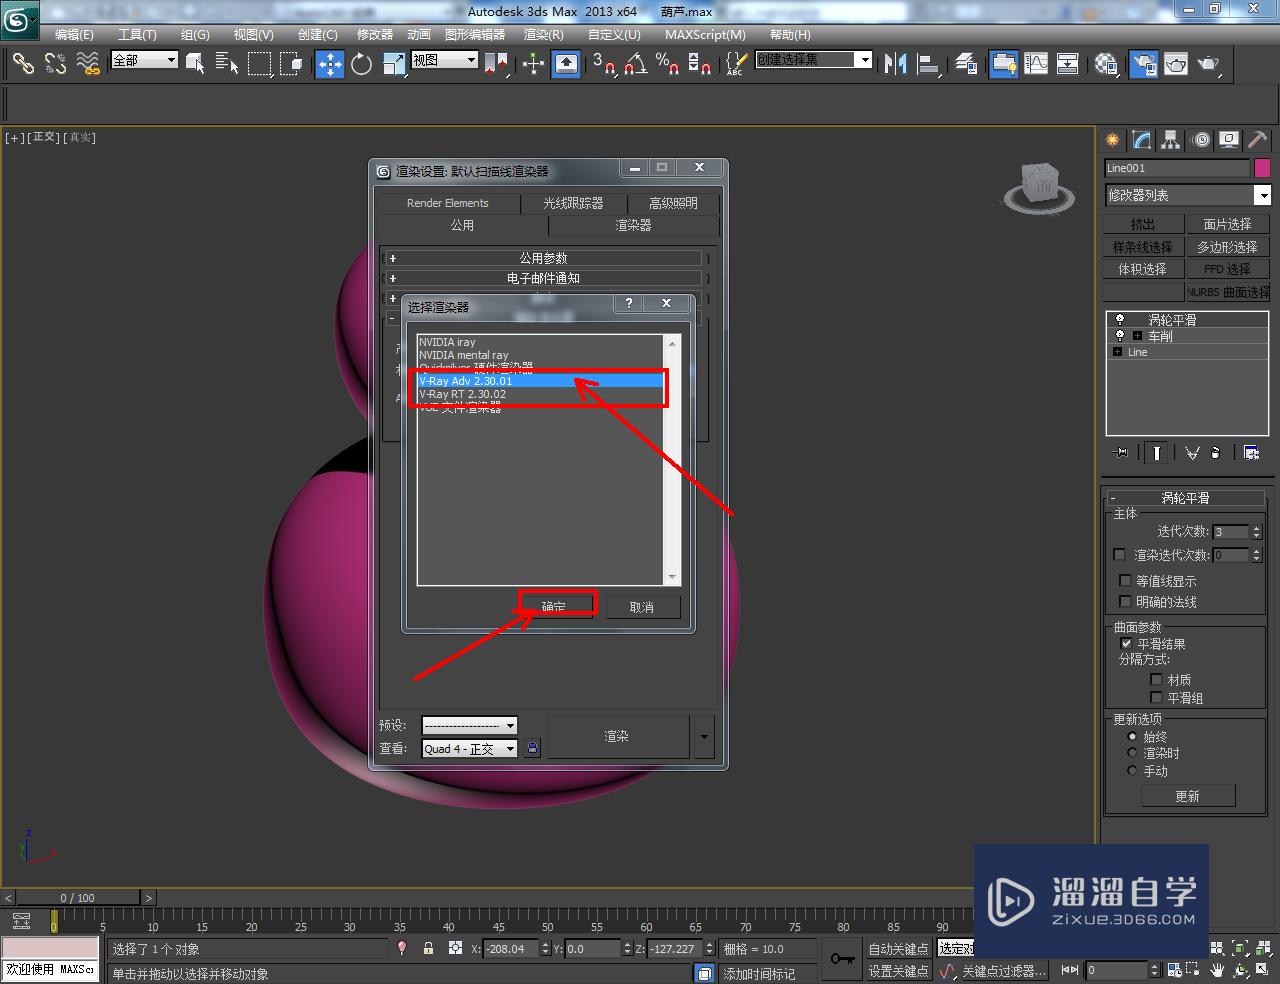Switch to 光线跟踪器 tab
1280x984 pixels.
click(x=573, y=203)
